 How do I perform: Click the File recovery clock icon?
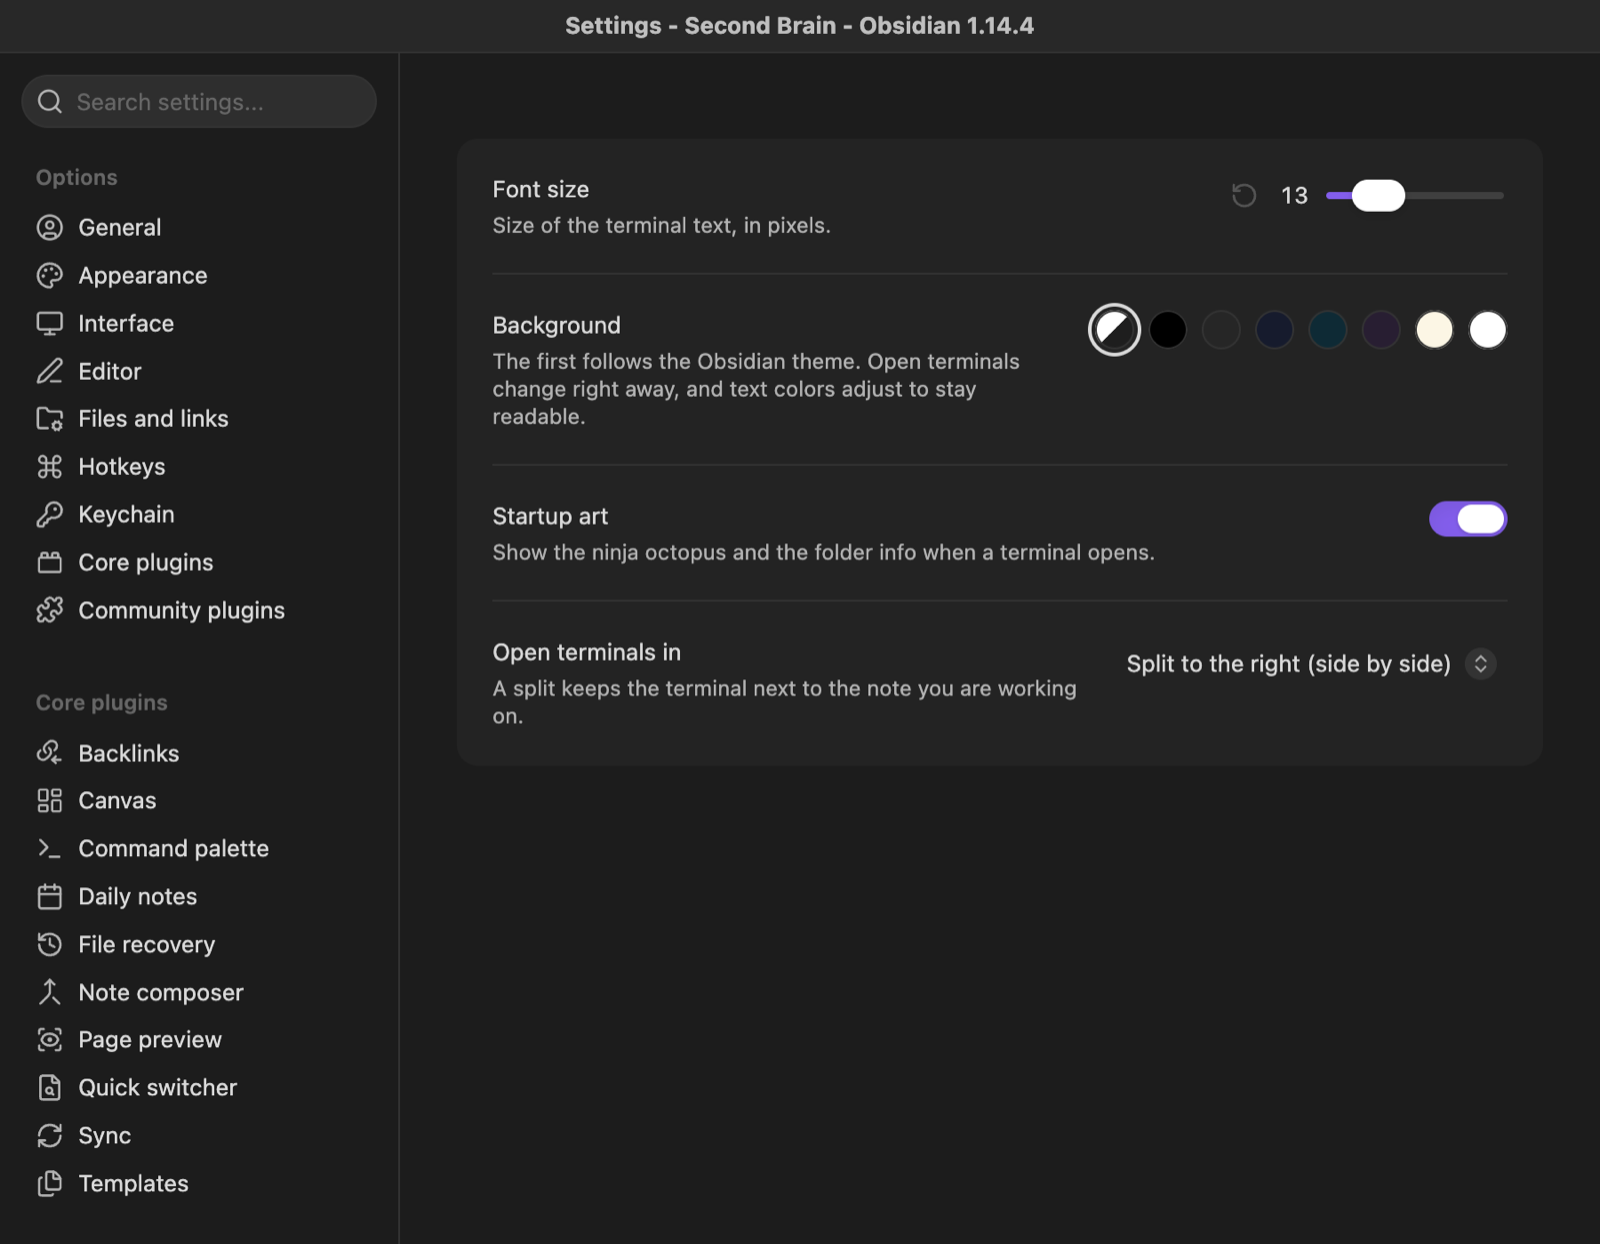49,945
